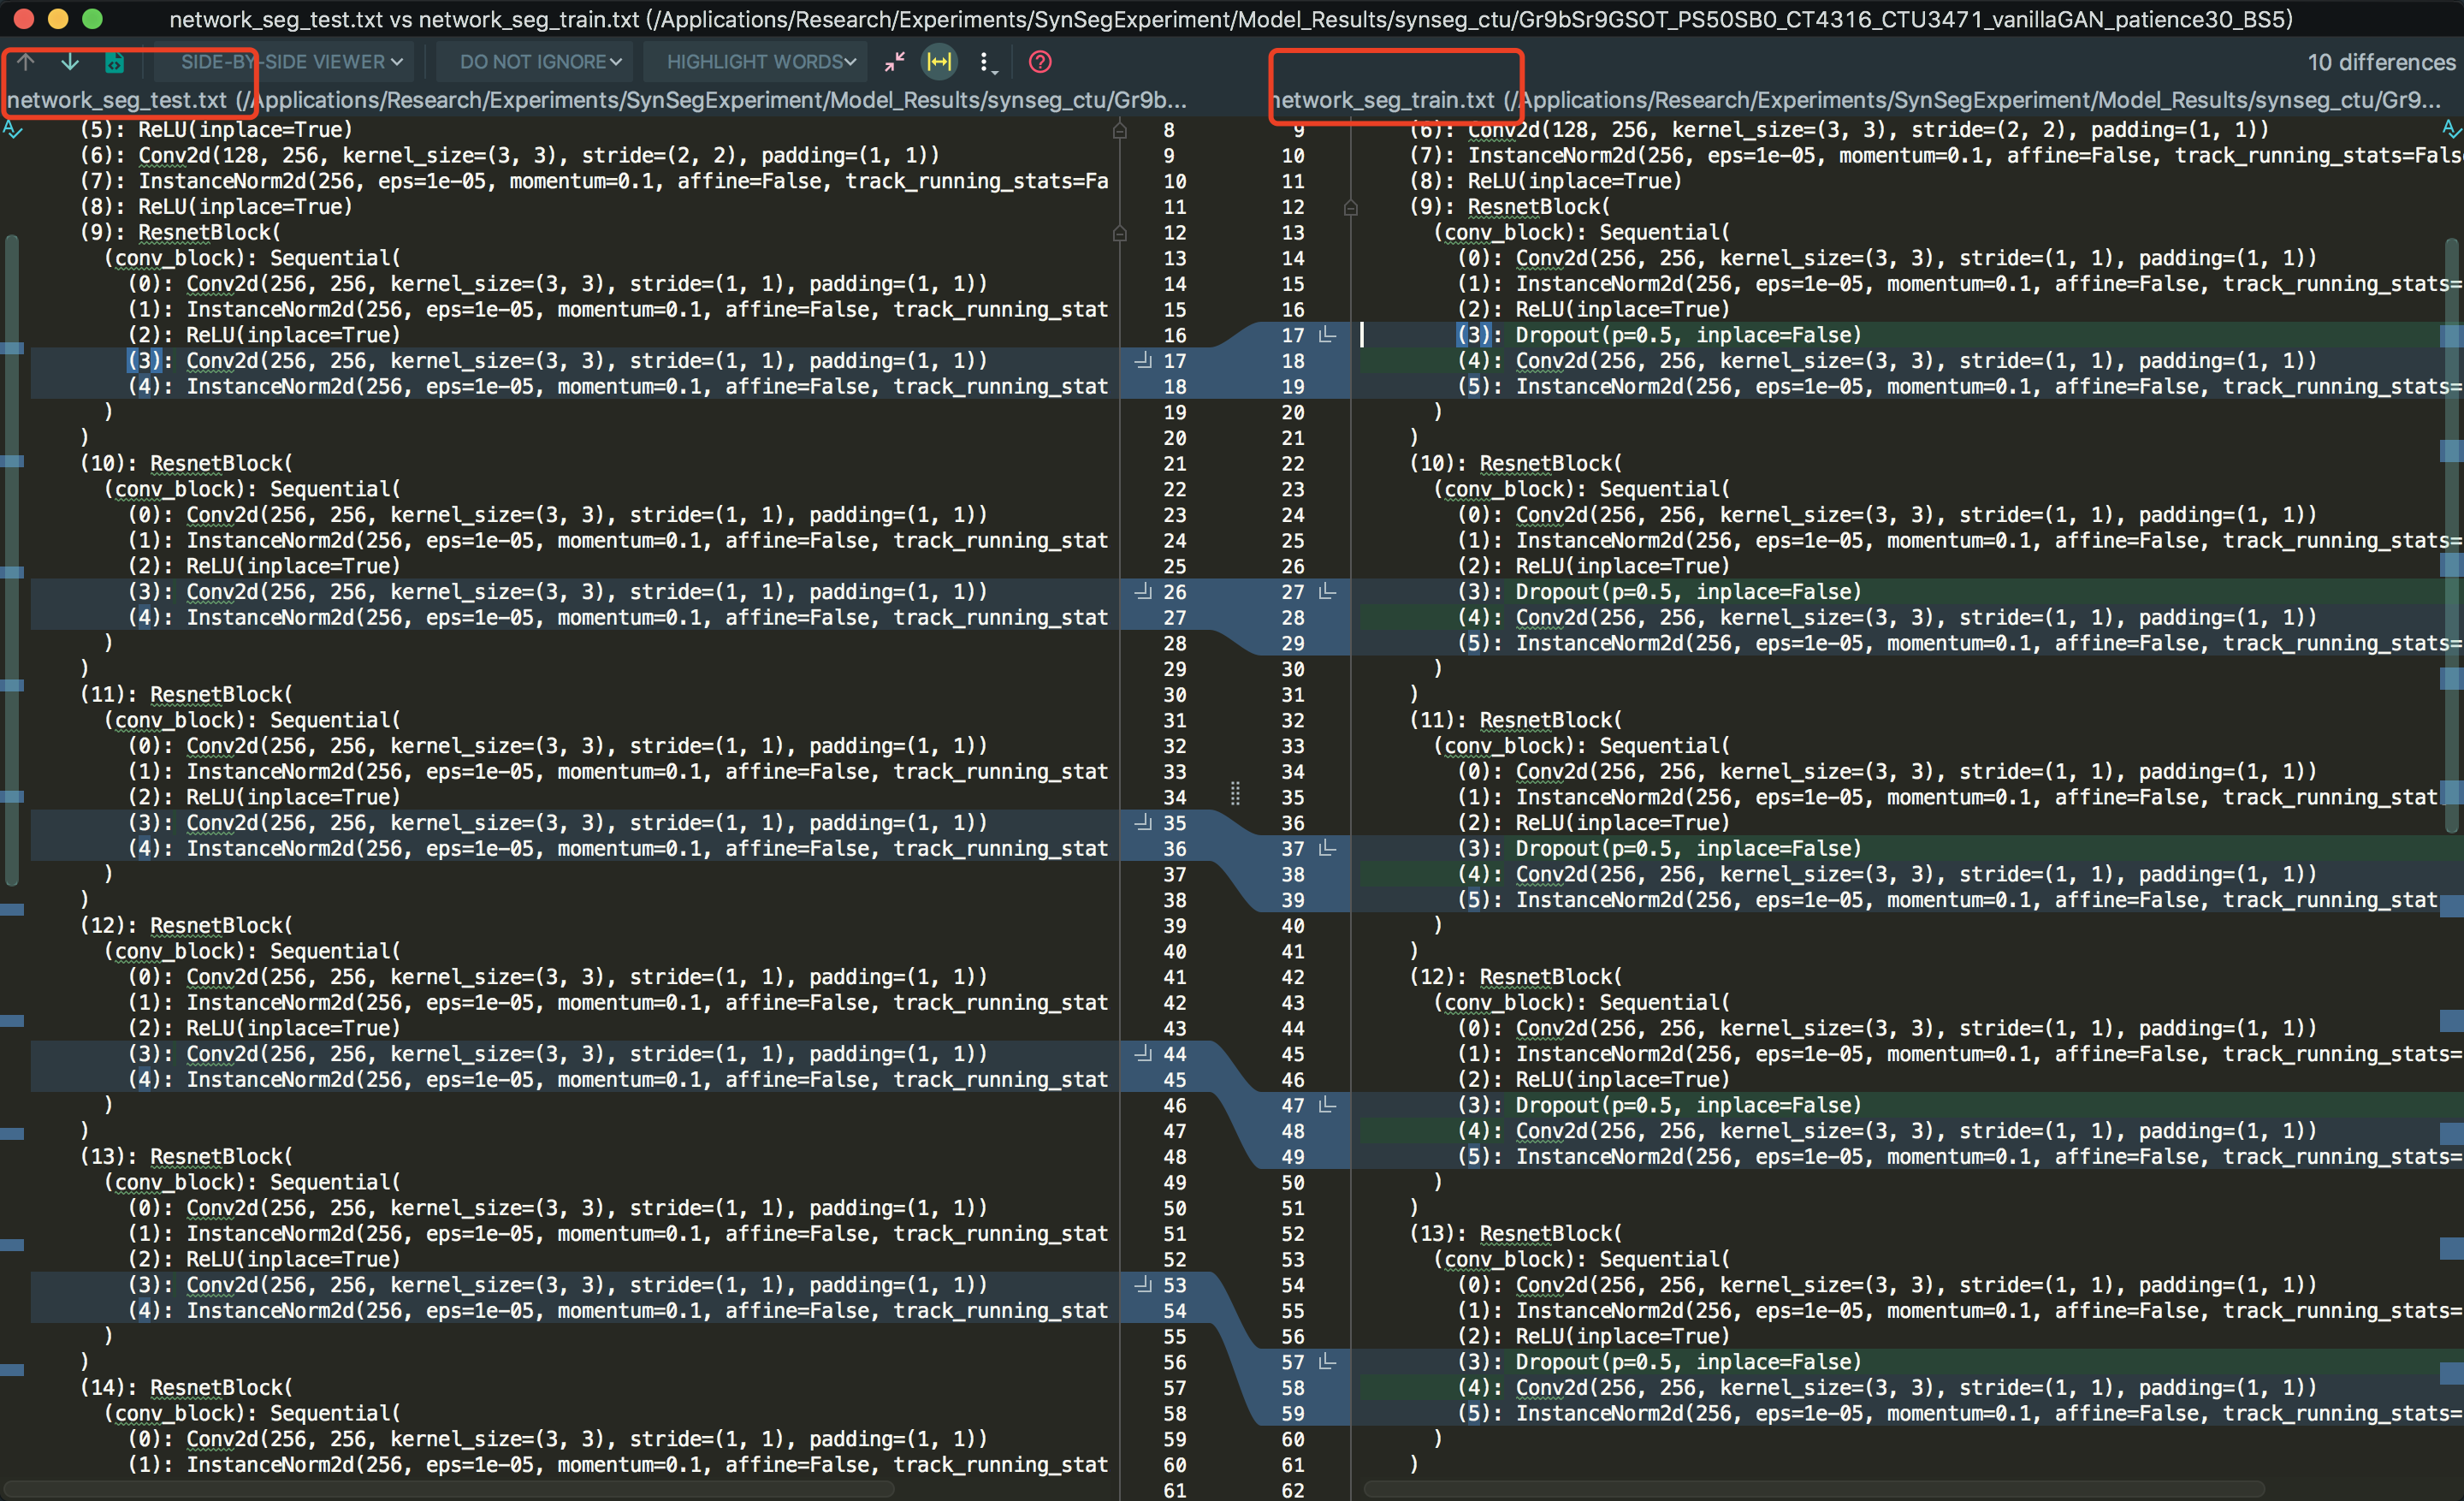Accept left change at left line 26
This screenshot has height=1501, width=2464.
pos(1143,591)
